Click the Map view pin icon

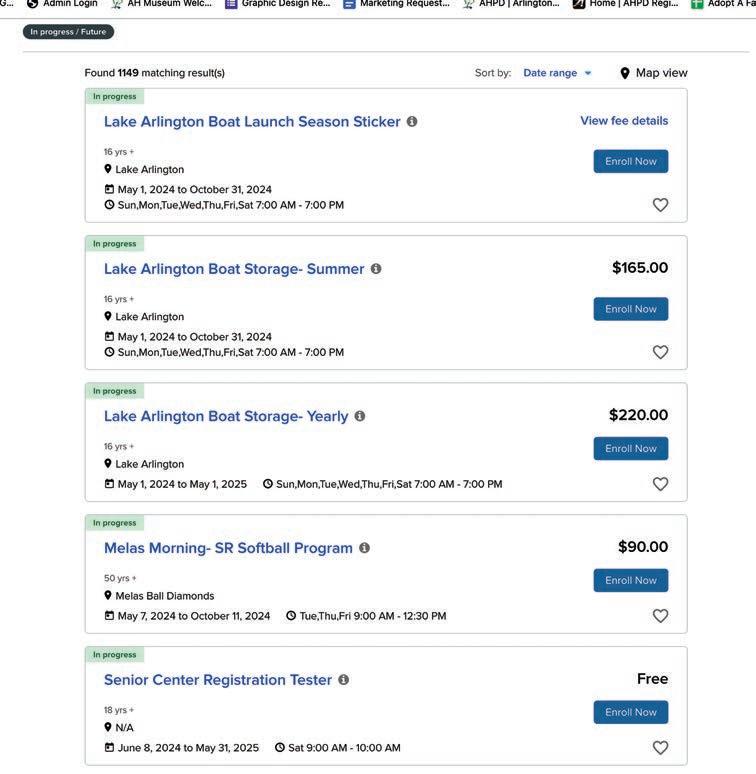tap(625, 73)
